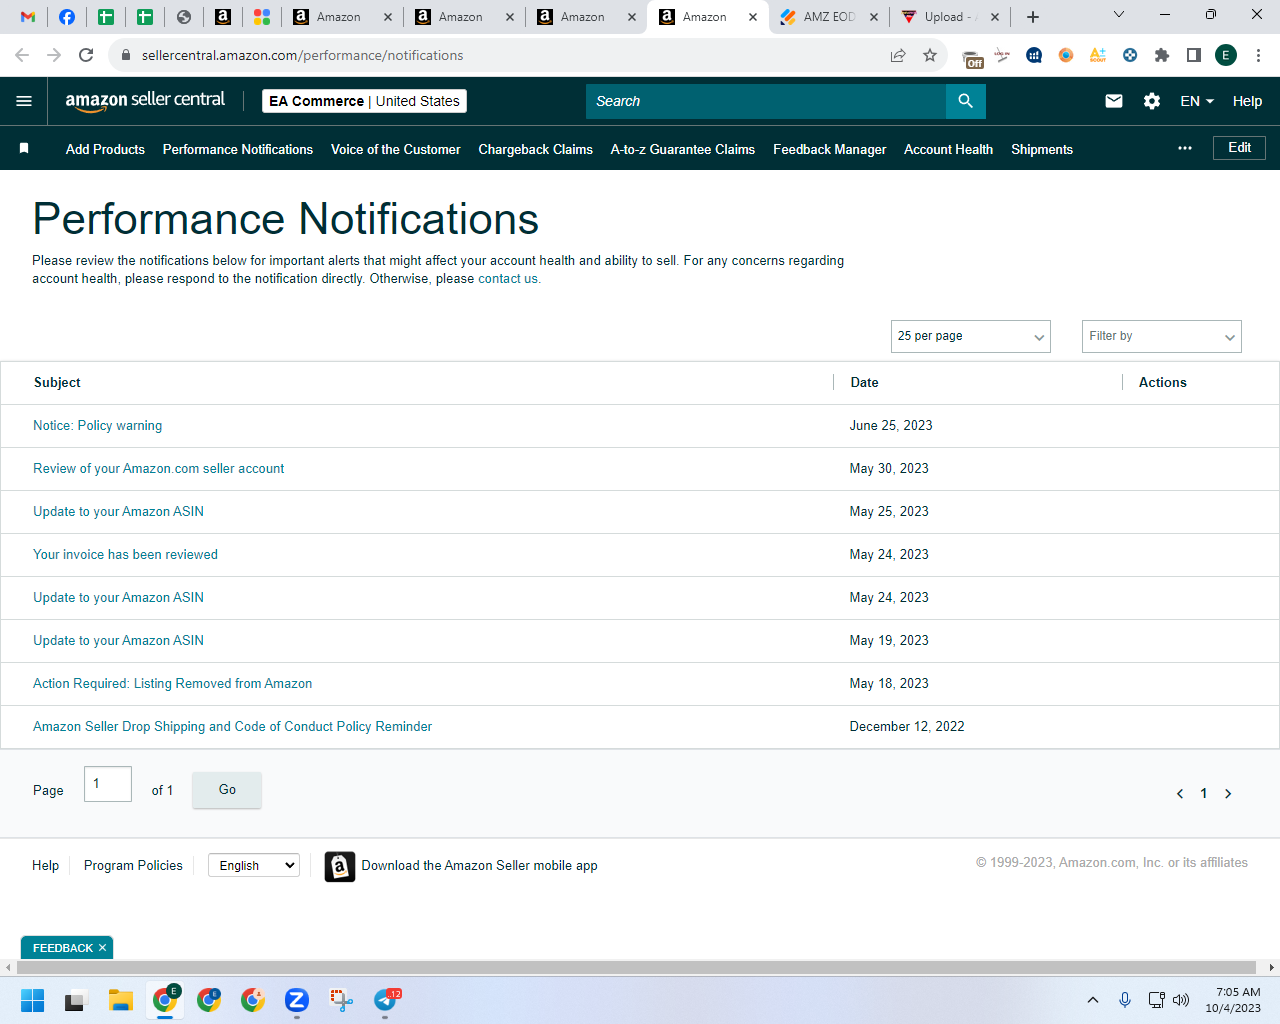Open the Chrome three-dot menu
1280x1024 pixels.
pyautogui.click(x=1259, y=55)
